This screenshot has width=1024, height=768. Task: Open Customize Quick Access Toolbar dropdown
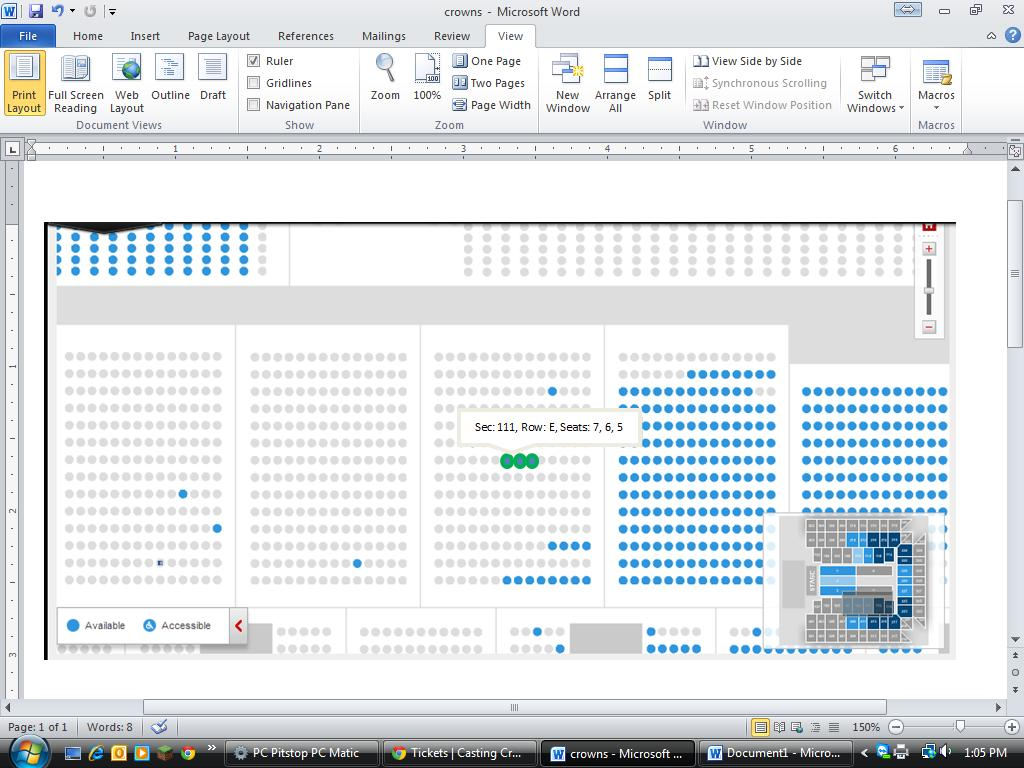point(112,12)
